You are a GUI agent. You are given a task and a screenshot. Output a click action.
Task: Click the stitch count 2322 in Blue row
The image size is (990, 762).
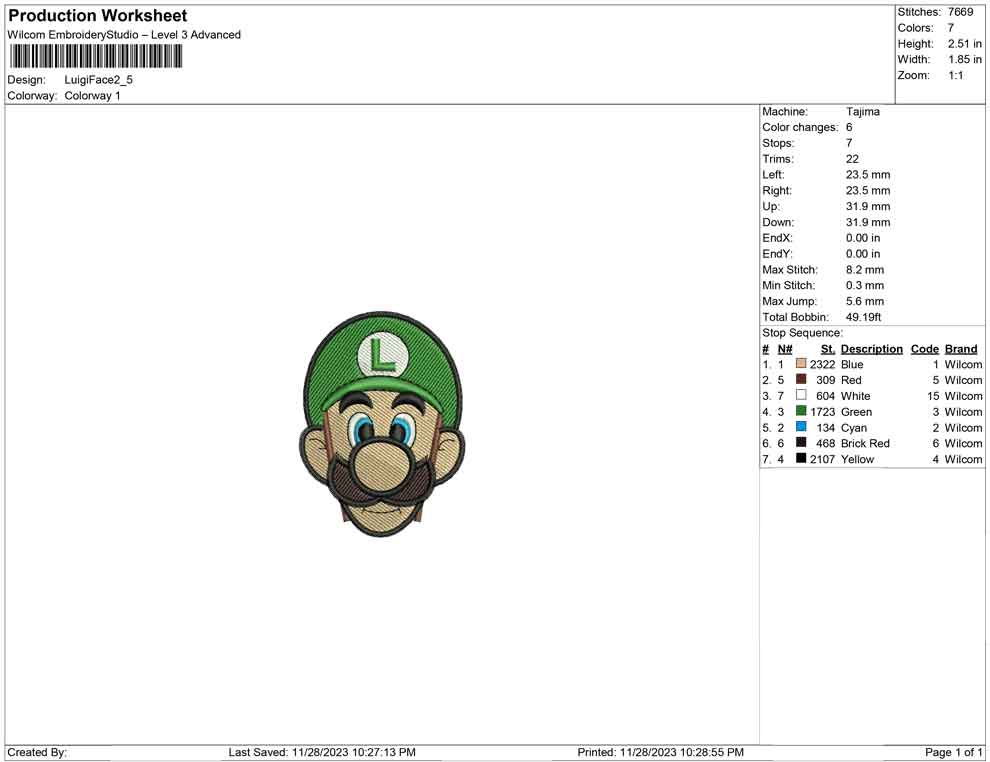[823, 364]
